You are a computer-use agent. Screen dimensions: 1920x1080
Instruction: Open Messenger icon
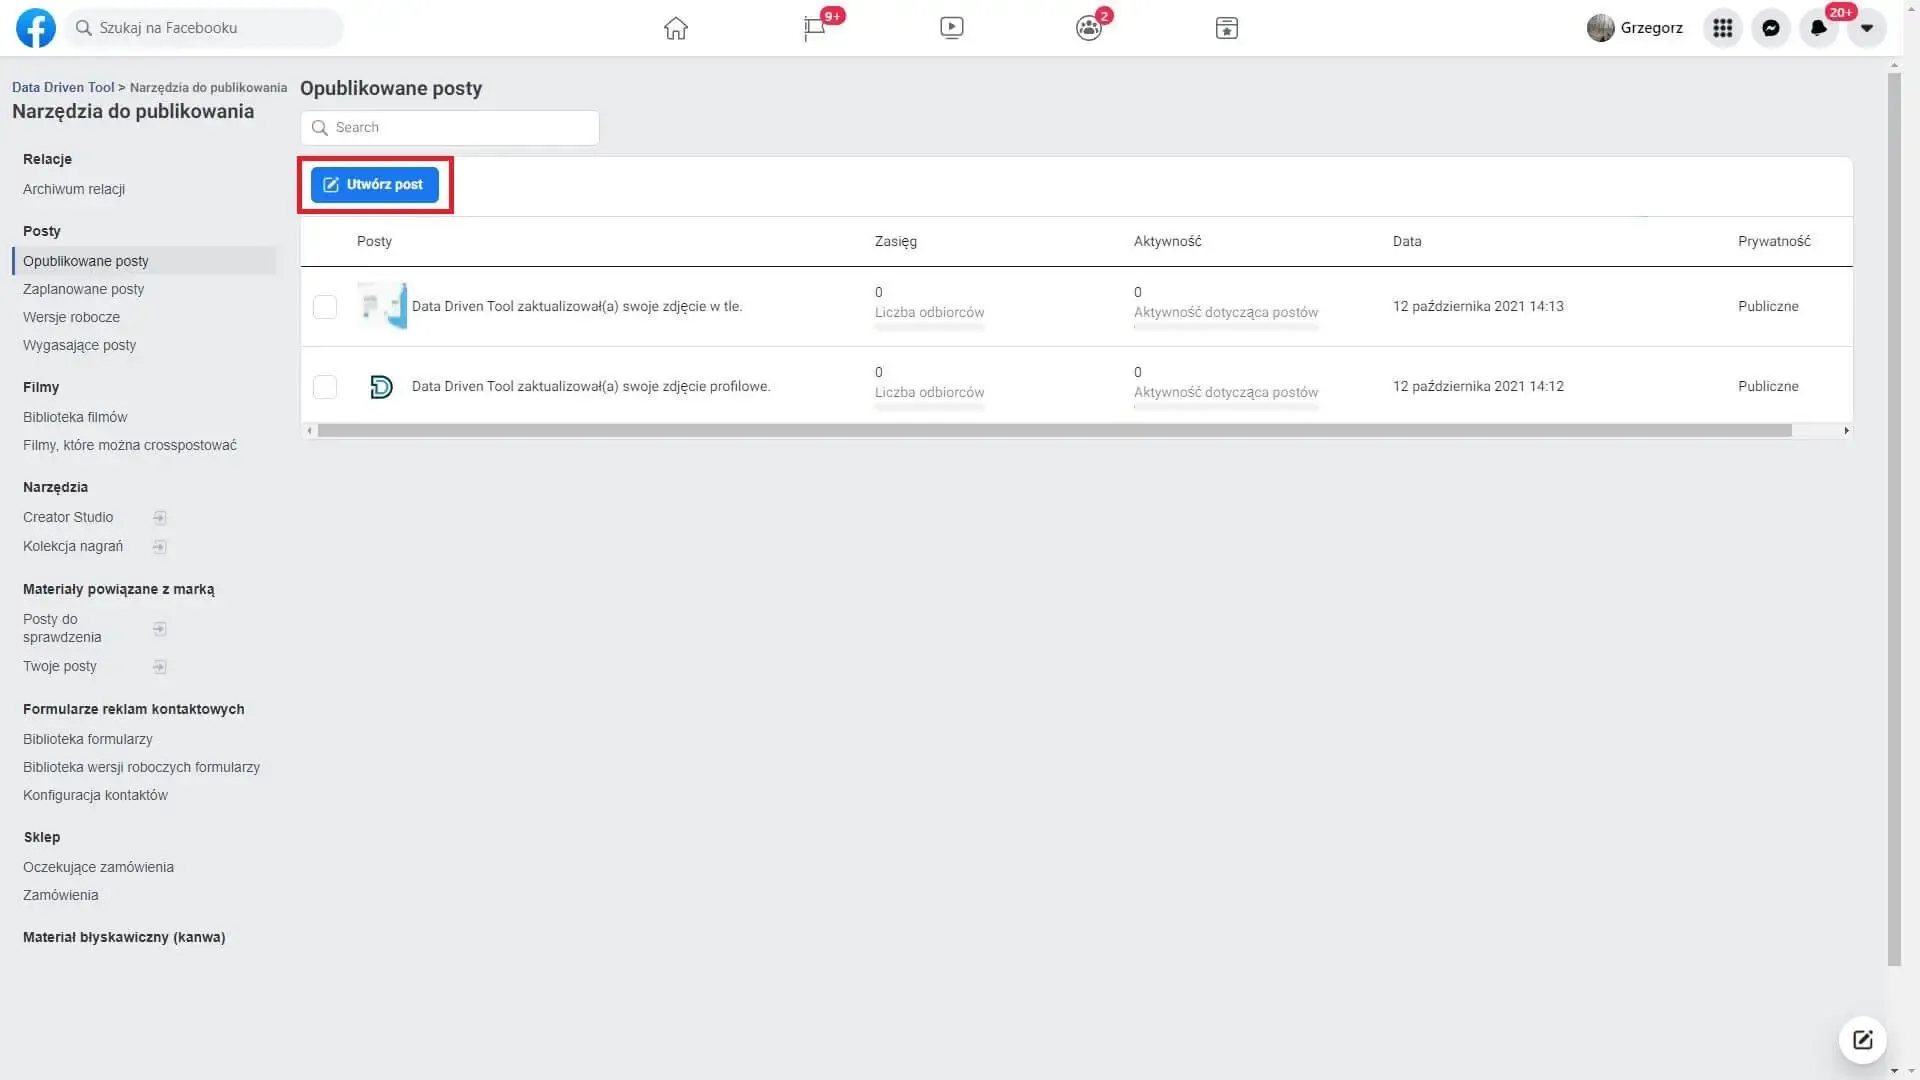coord(1771,28)
